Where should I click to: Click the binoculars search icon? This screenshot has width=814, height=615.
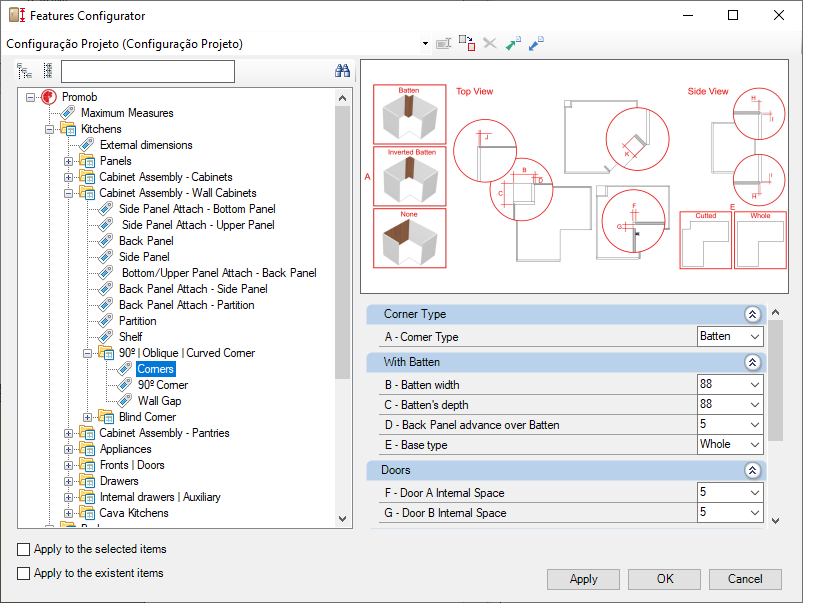(342, 71)
